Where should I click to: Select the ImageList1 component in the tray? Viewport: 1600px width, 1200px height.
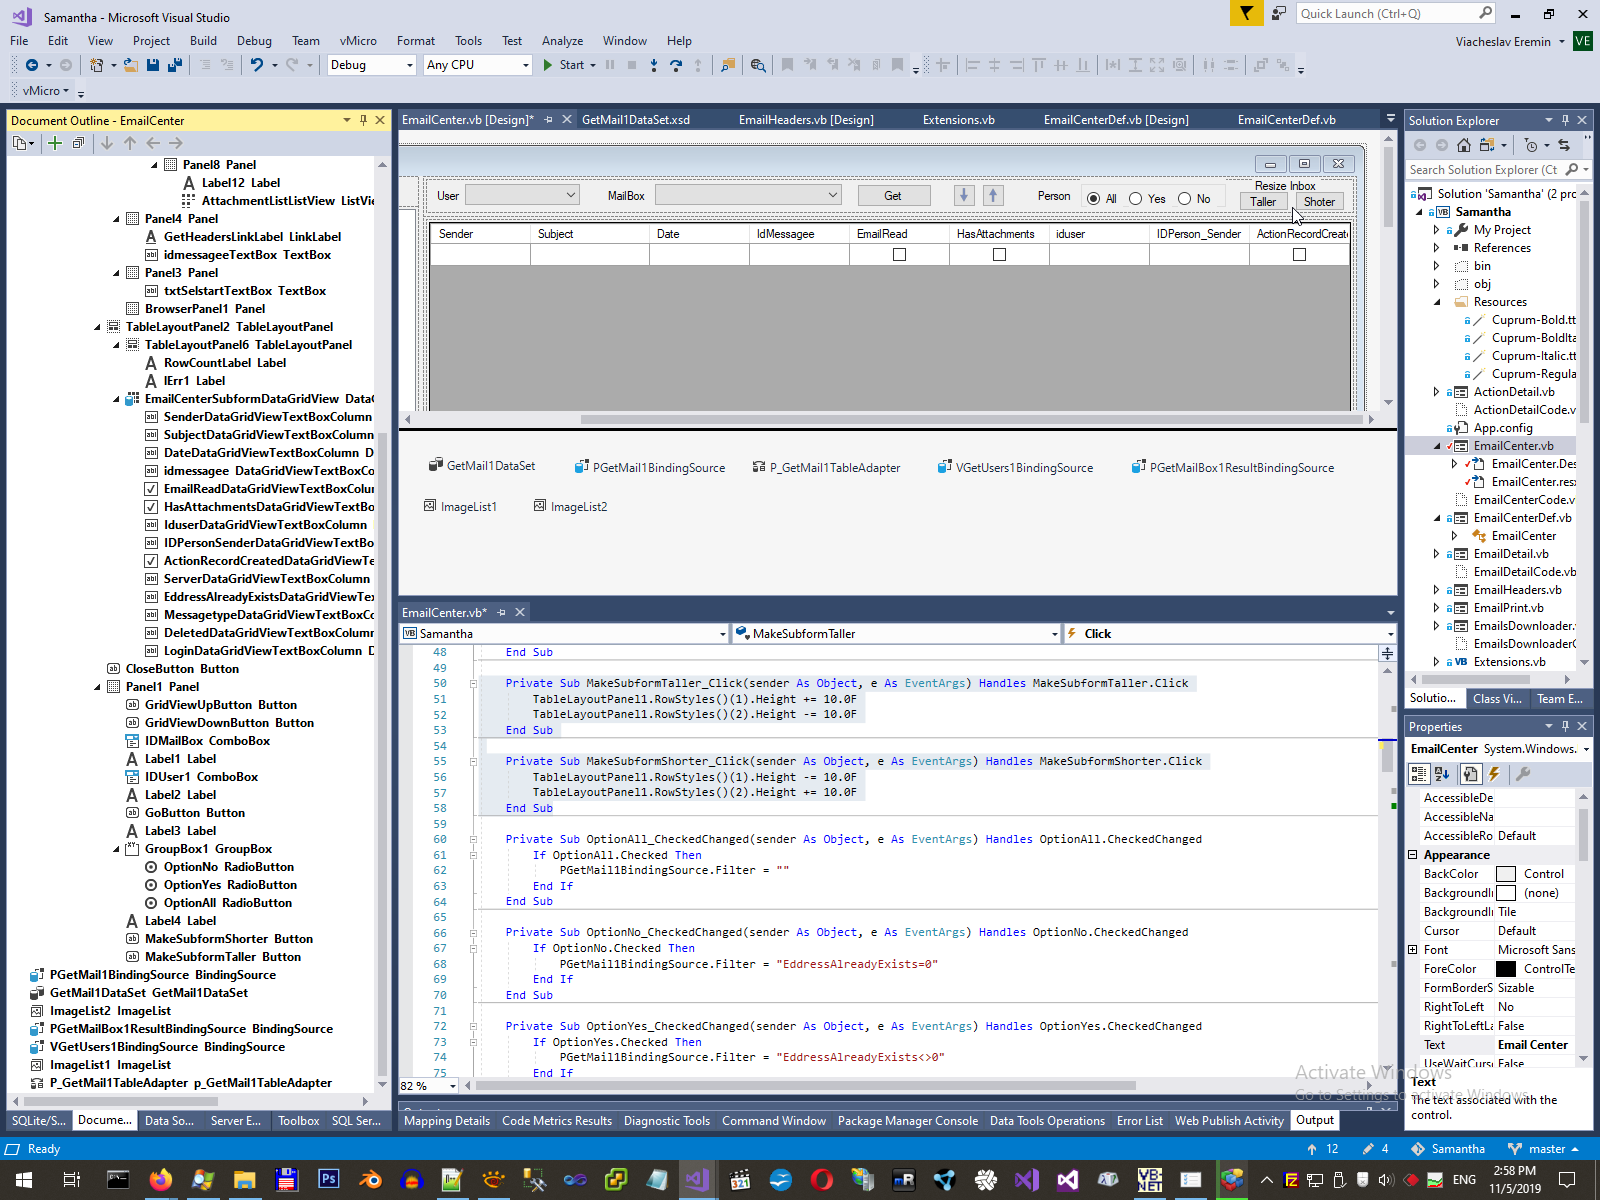tap(460, 507)
